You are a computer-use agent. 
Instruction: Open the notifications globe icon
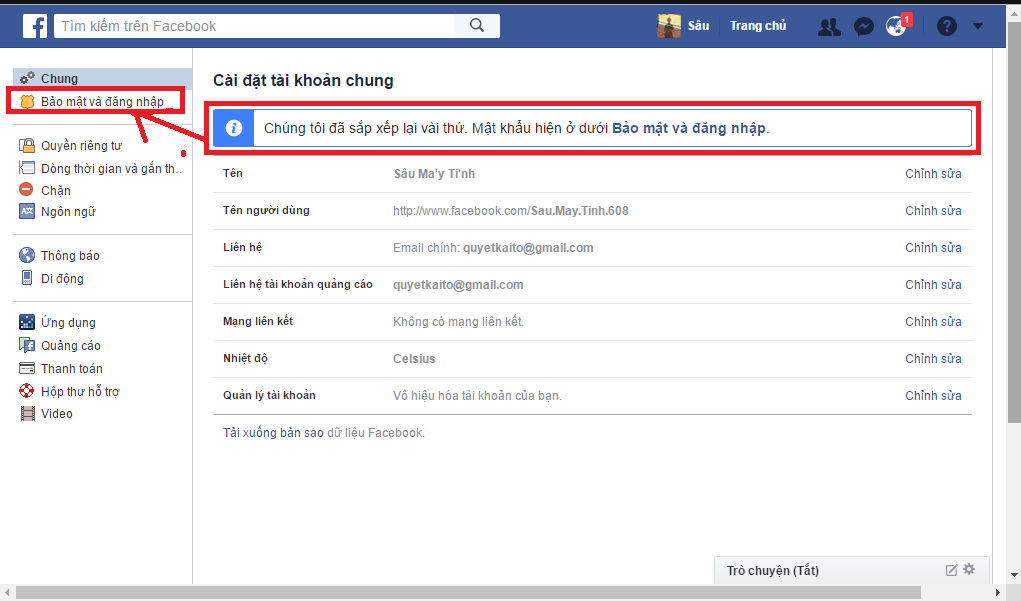pos(897,27)
